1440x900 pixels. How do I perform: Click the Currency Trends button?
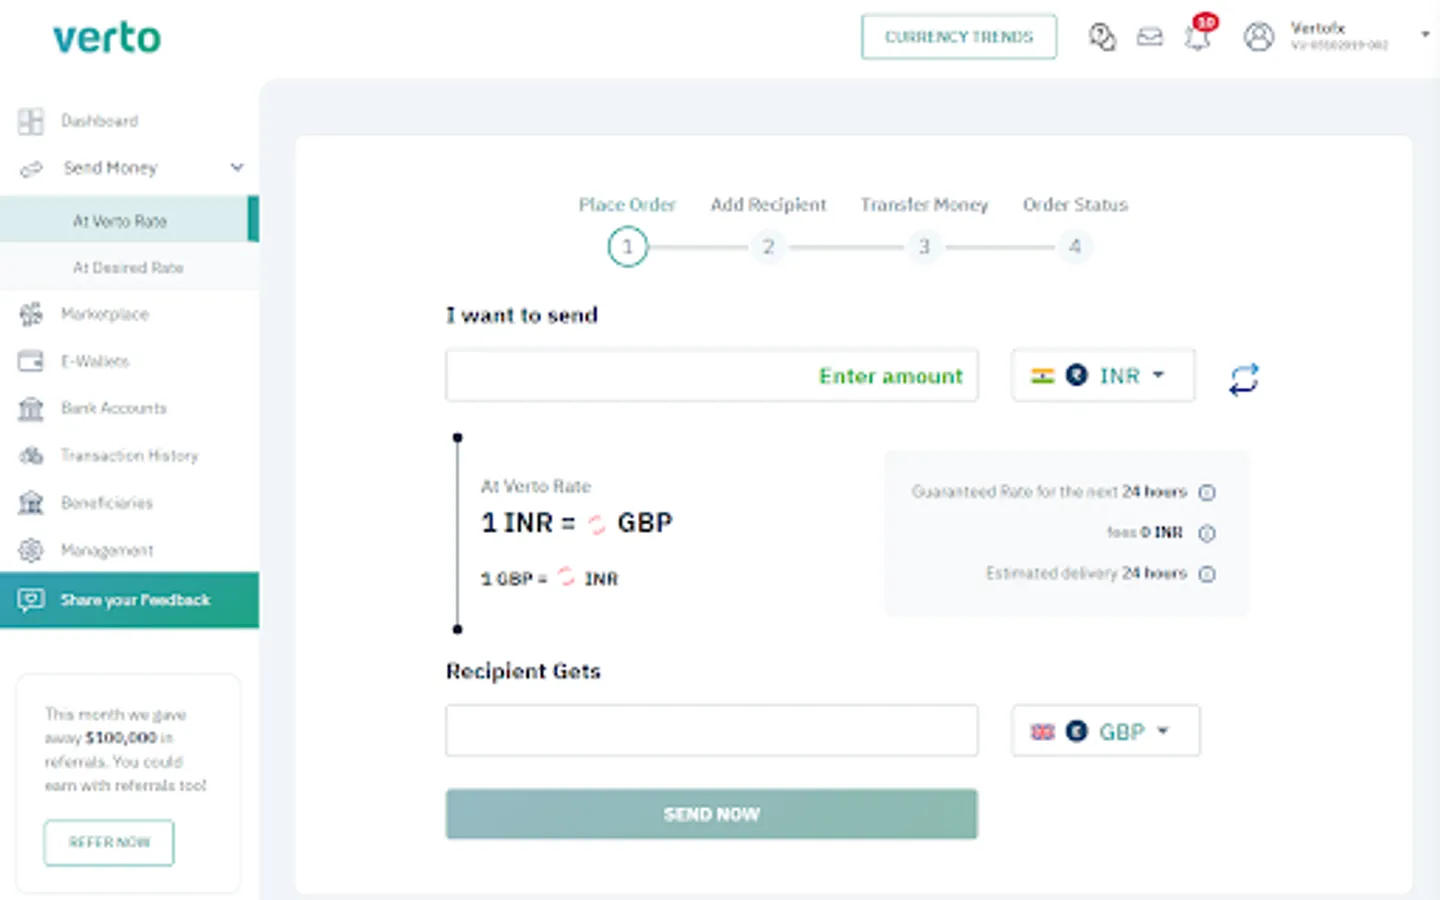click(958, 37)
